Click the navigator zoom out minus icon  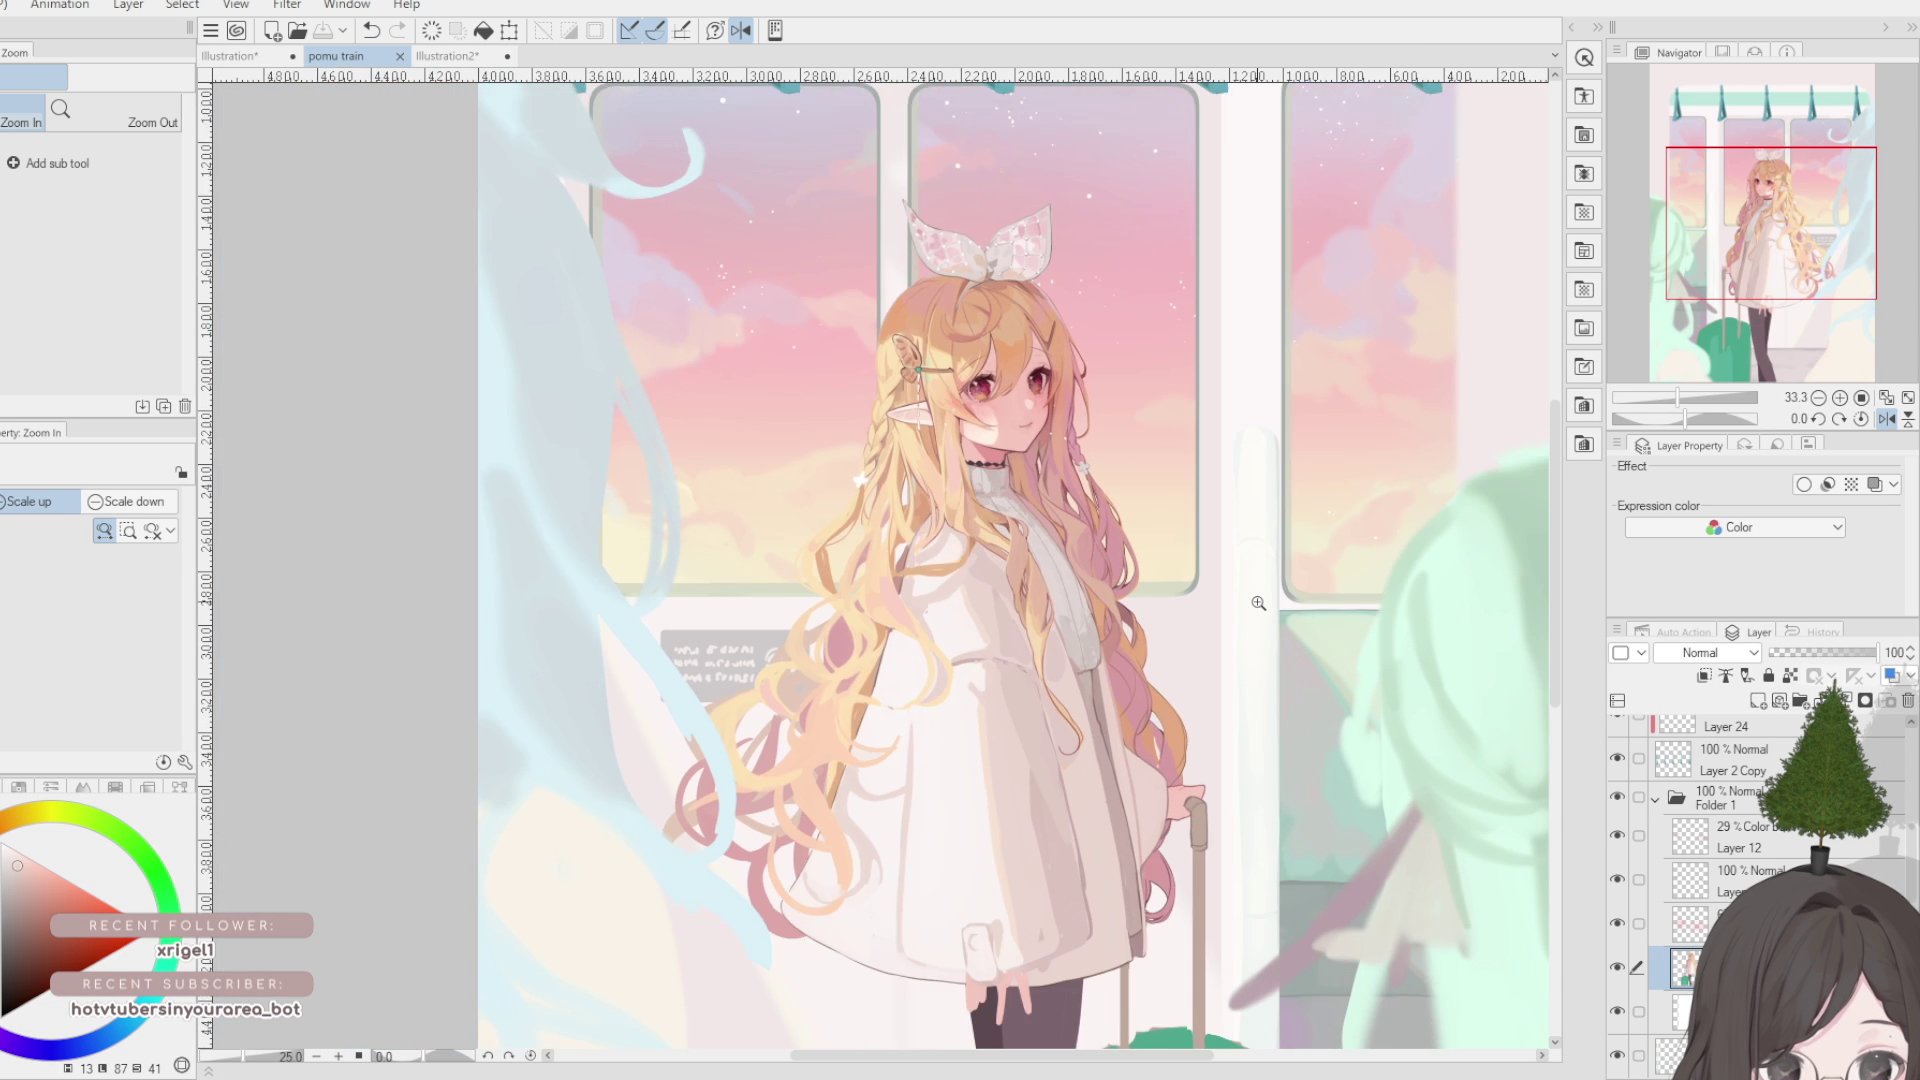[1819, 397]
